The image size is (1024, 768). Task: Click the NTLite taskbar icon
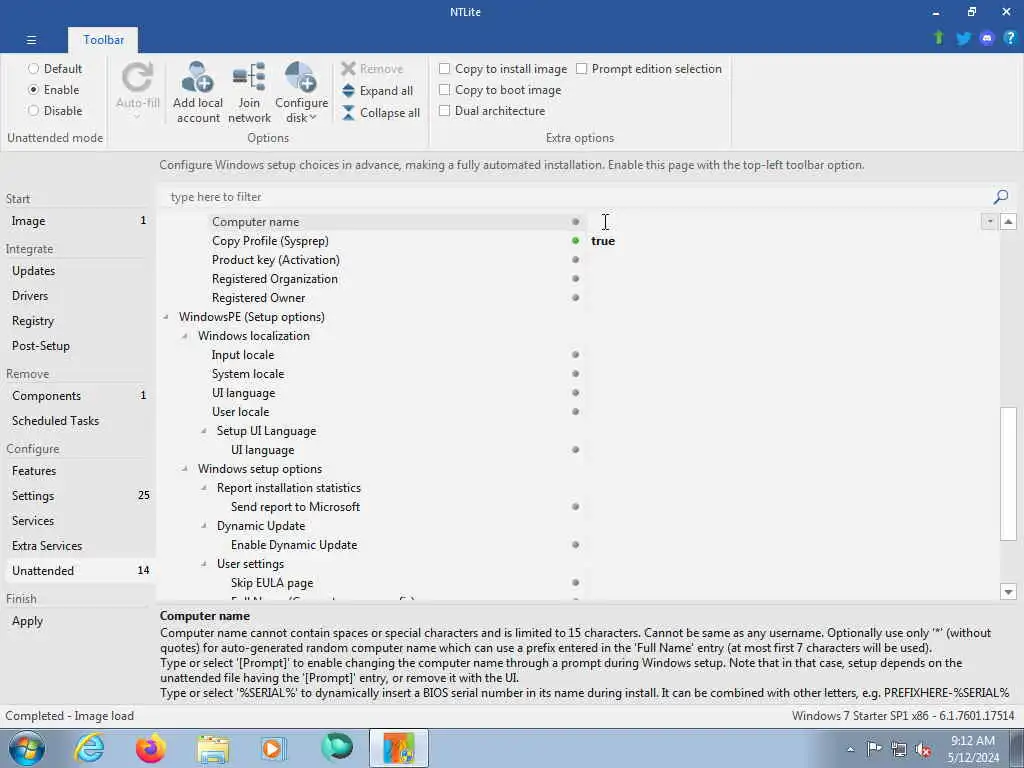399,748
